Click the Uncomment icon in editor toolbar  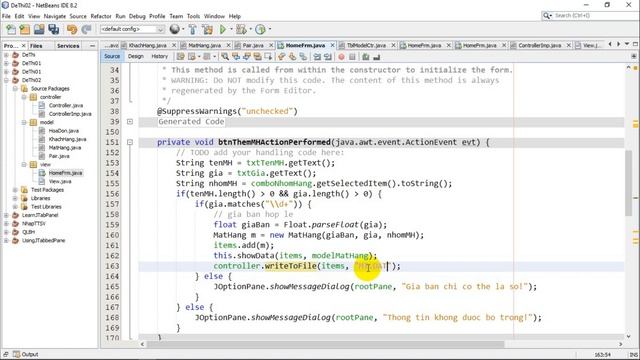[x=376, y=57]
